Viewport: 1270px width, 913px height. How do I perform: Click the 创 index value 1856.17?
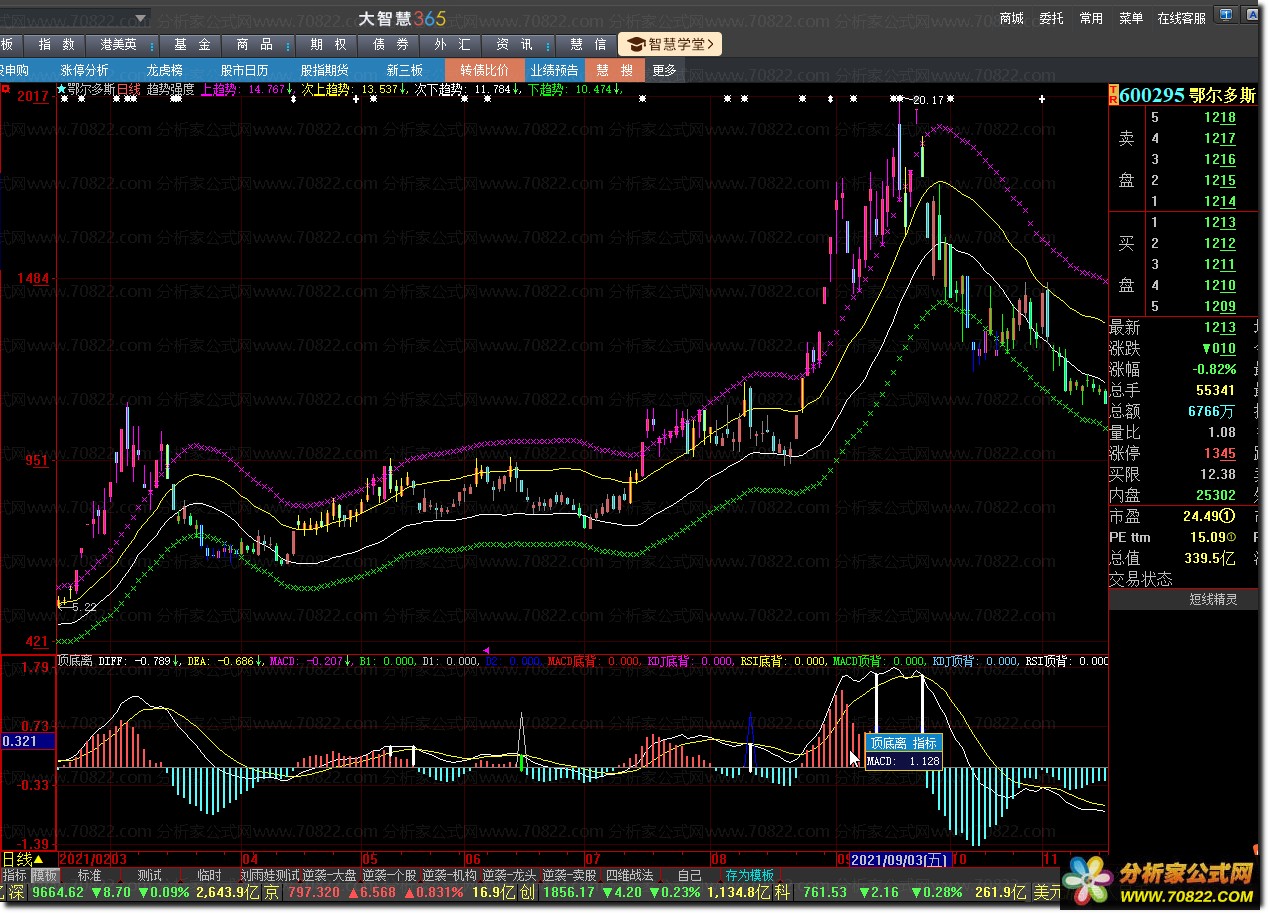pos(567,892)
